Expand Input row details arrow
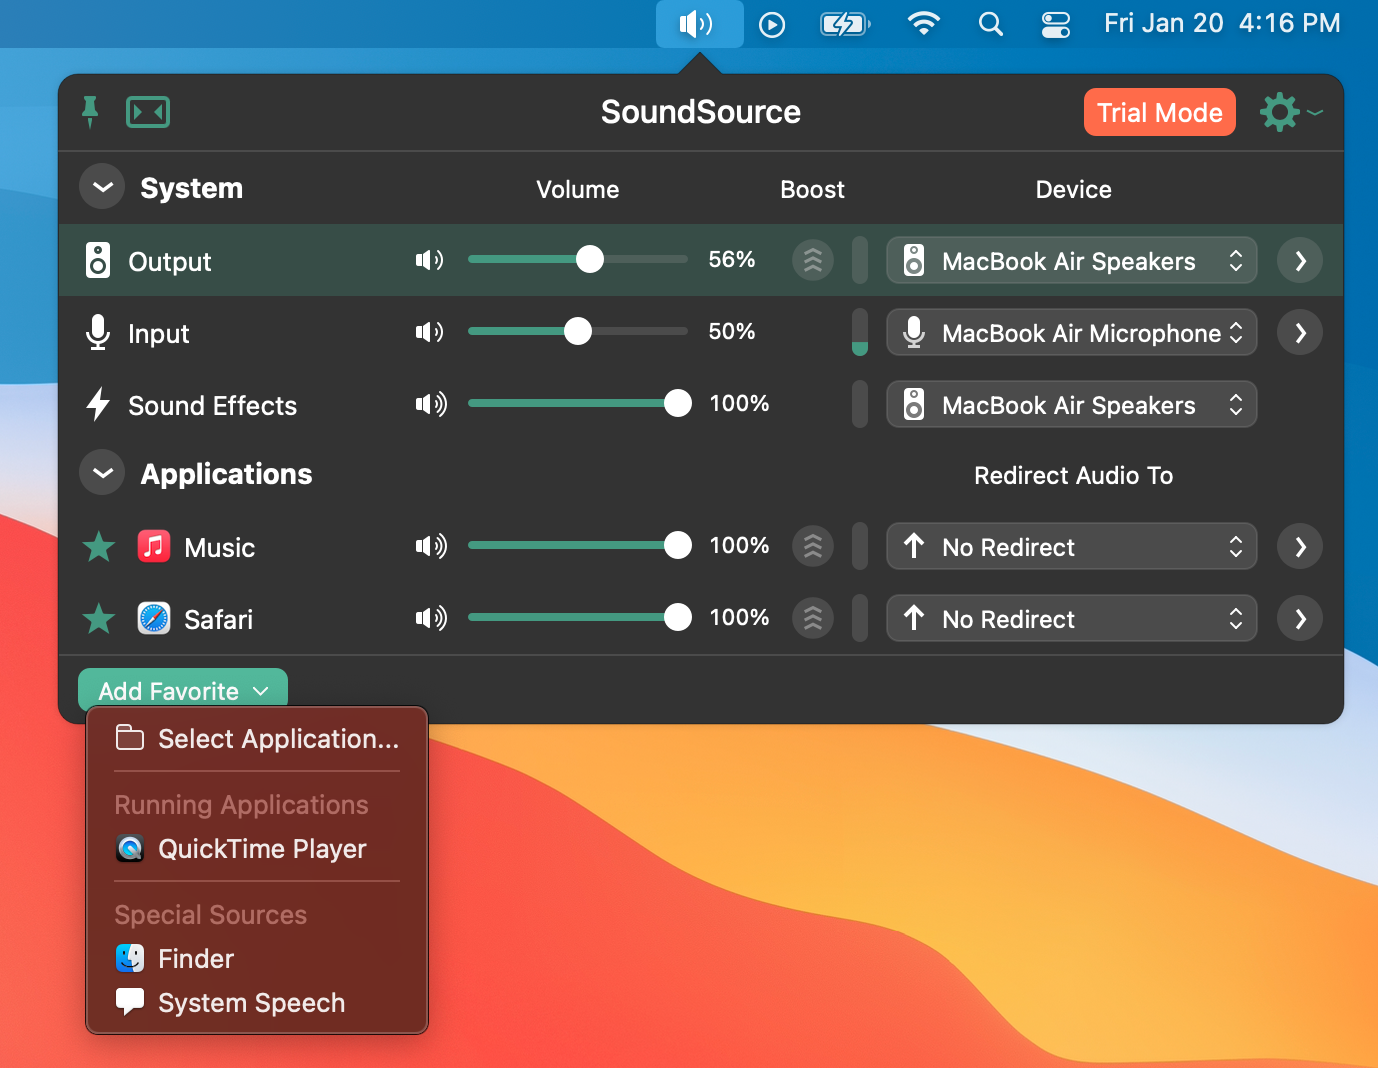The height and width of the screenshot is (1068, 1378). (x=1300, y=333)
